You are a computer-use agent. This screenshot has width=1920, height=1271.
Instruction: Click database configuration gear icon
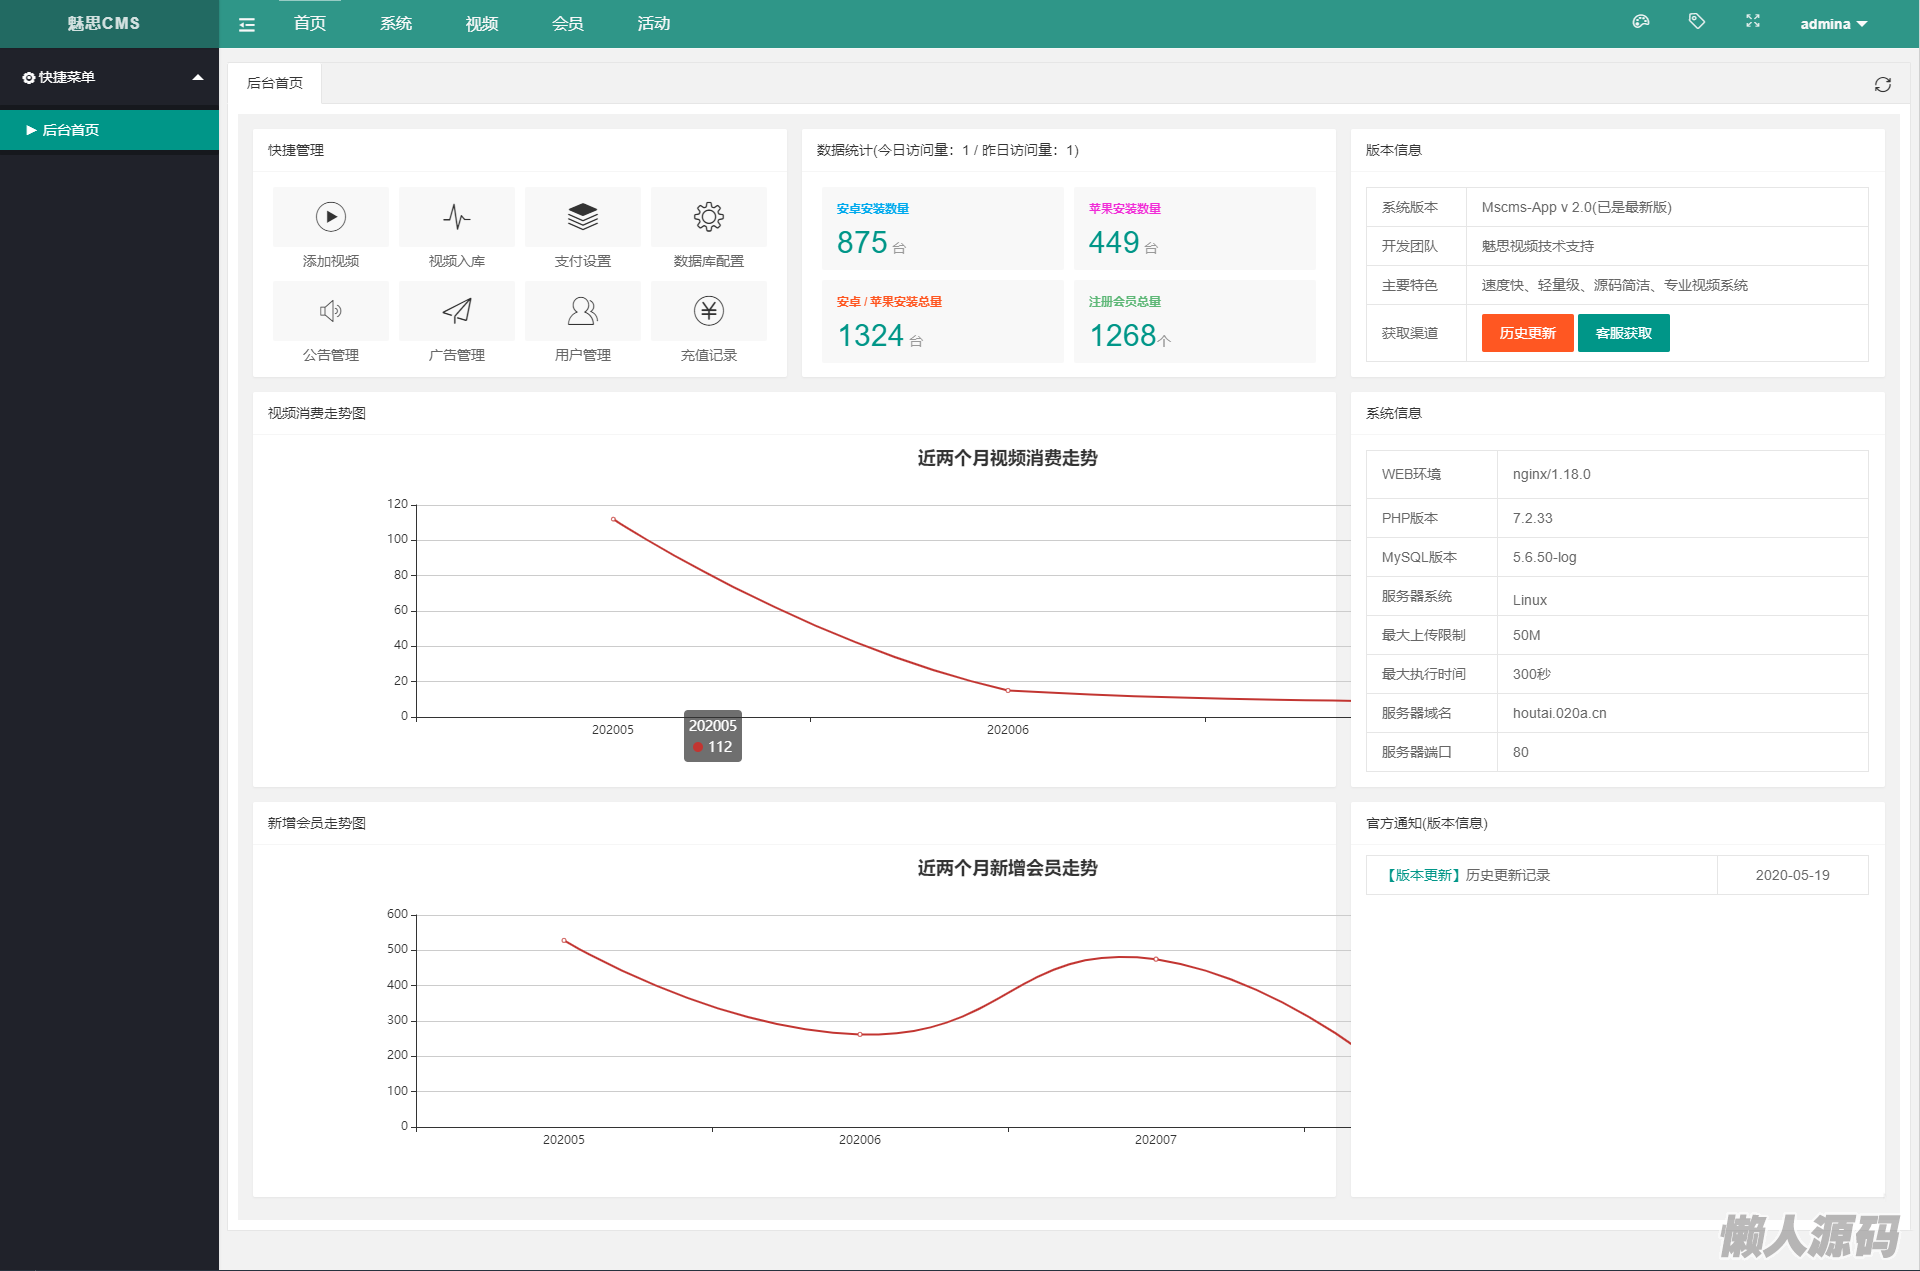pyautogui.click(x=708, y=217)
